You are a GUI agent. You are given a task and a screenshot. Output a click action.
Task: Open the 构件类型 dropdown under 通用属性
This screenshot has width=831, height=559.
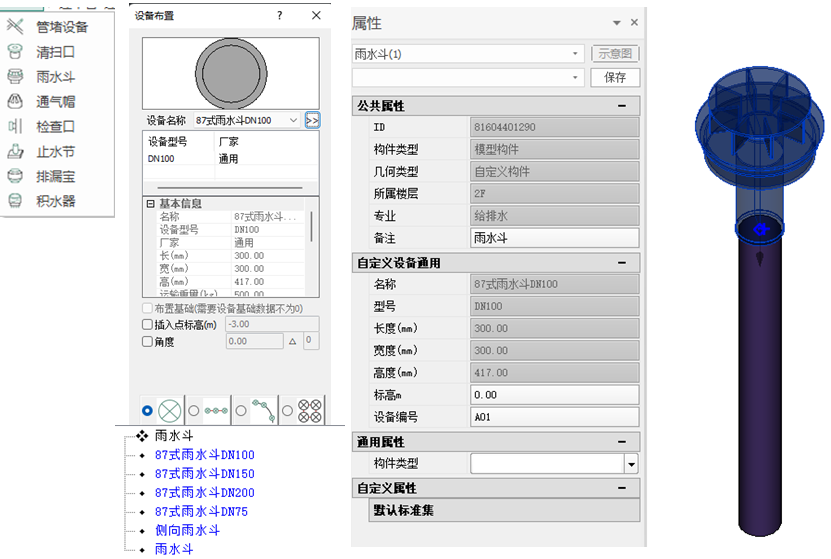tap(630, 464)
